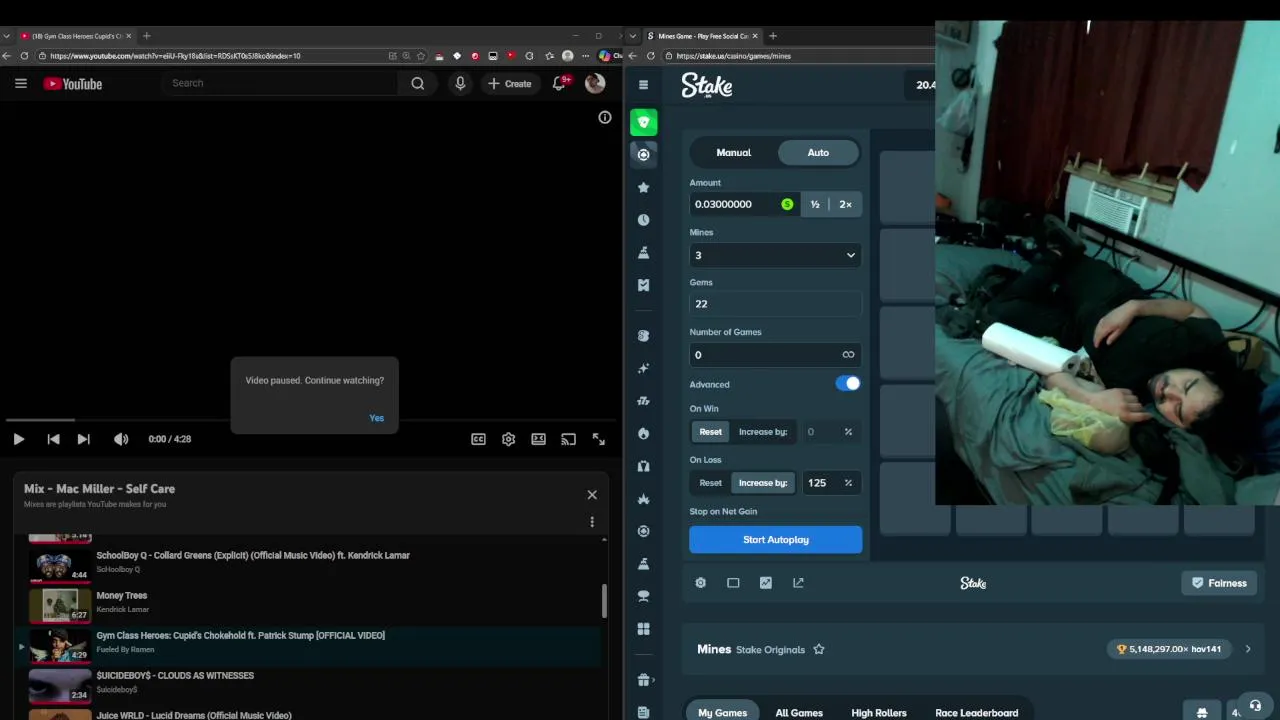Image resolution: width=1280 pixels, height=720 pixels.
Task: Switch the player to theater mode
Action: tap(538, 439)
